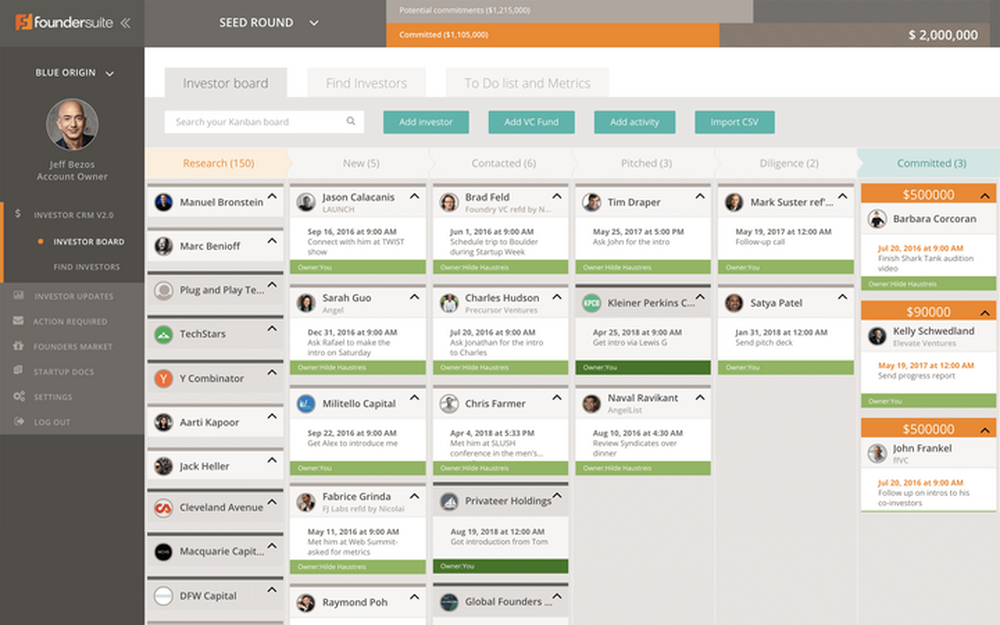
Task: Click Kleiner Perkins KPCB logo avatar
Action: click(x=591, y=303)
